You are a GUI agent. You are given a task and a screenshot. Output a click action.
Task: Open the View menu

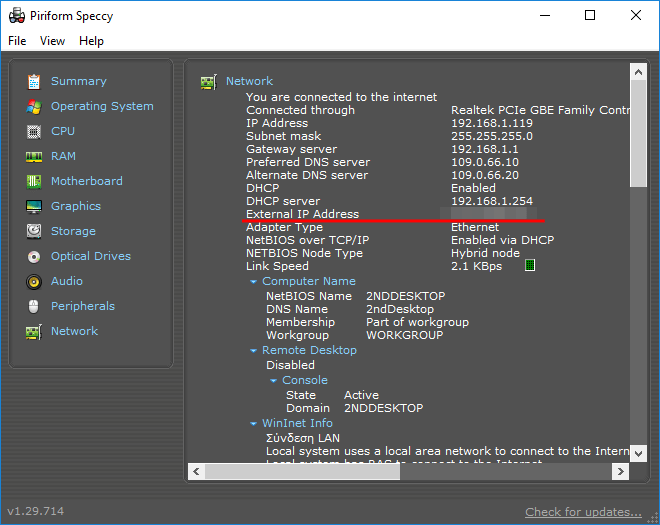pyautogui.click(x=52, y=41)
